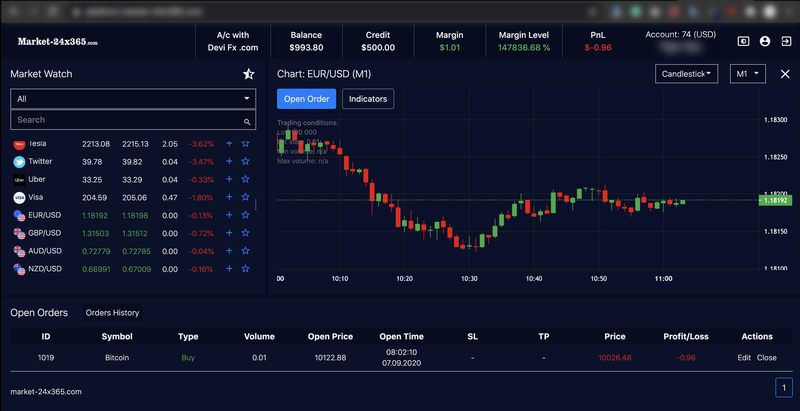Click the plus icon for Visa

click(229, 197)
